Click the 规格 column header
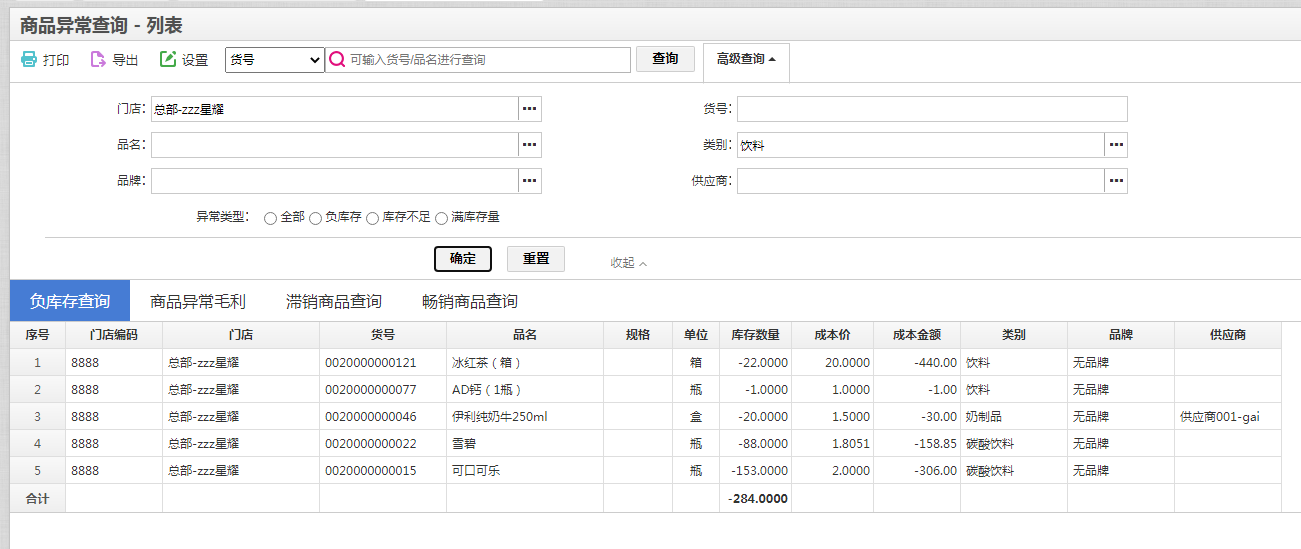Screen dimensions: 1301x549 [x=638, y=335]
